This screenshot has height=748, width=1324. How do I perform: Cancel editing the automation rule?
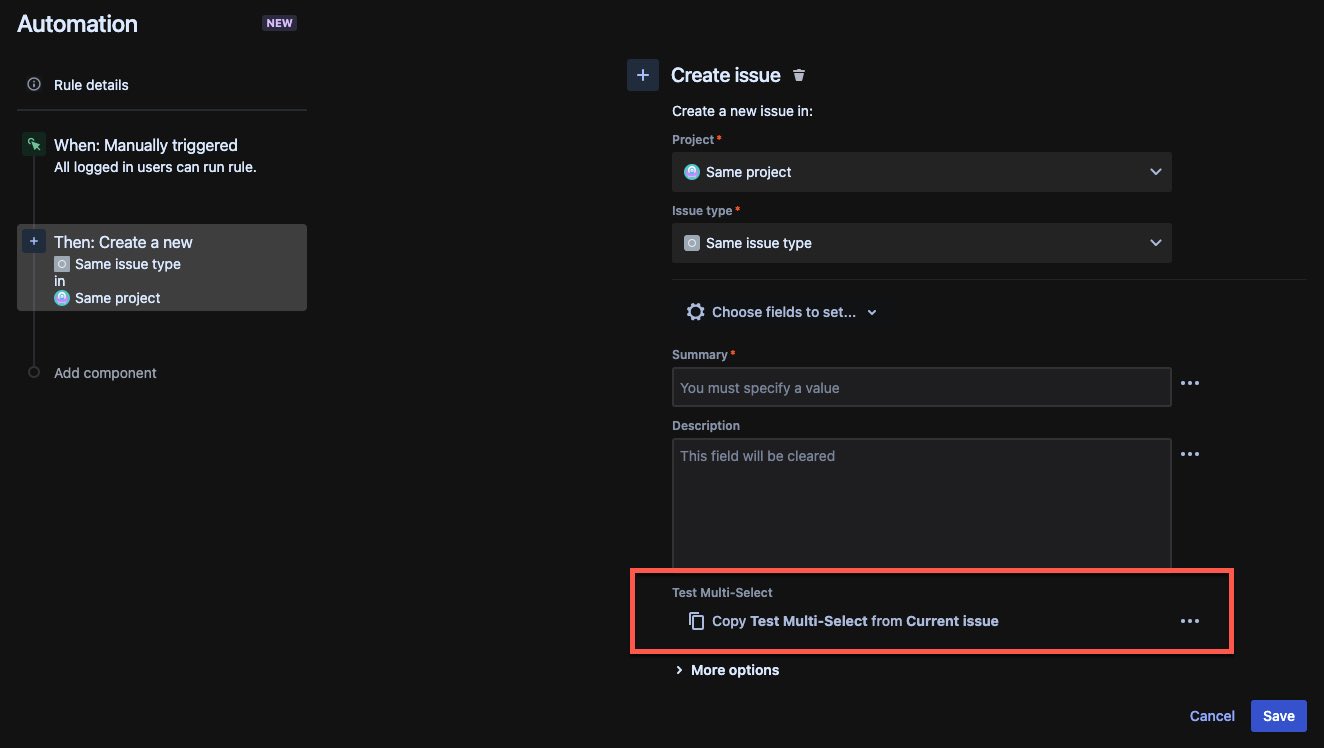(x=1211, y=716)
